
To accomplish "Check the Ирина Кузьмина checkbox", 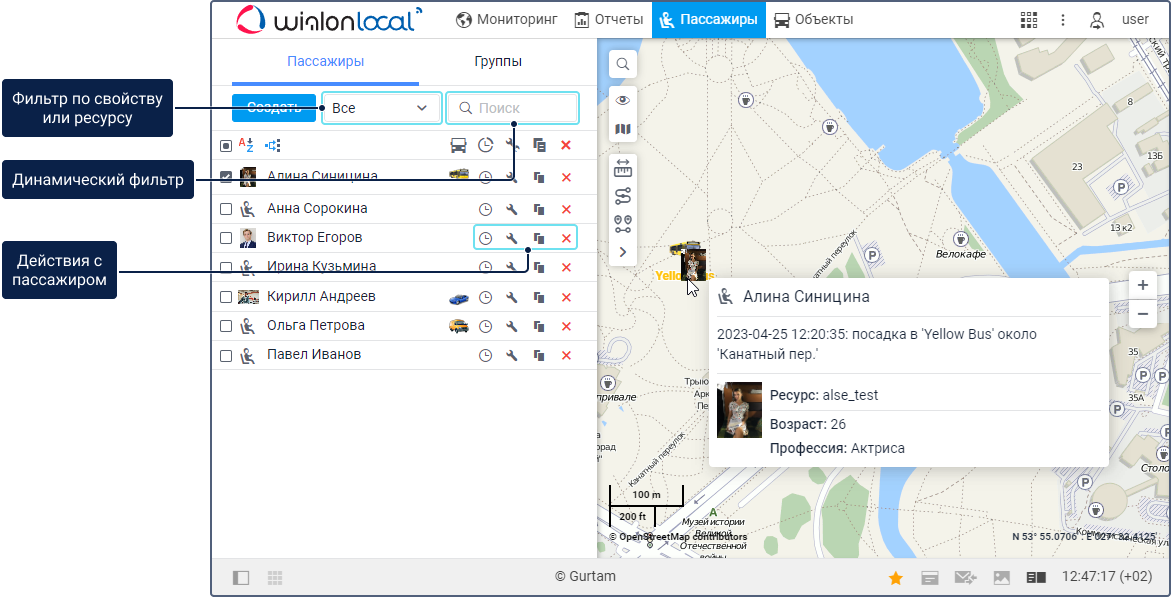I will [226, 267].
